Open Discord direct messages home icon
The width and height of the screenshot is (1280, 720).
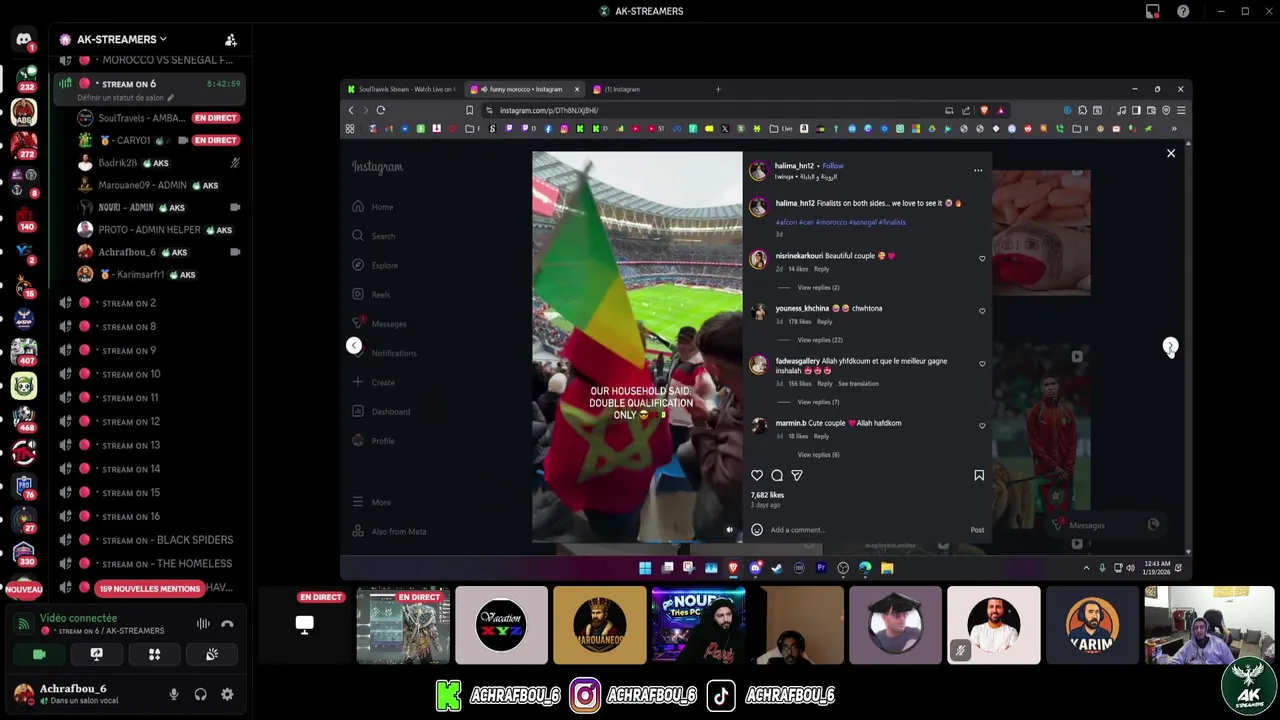[x=24, y=40]
